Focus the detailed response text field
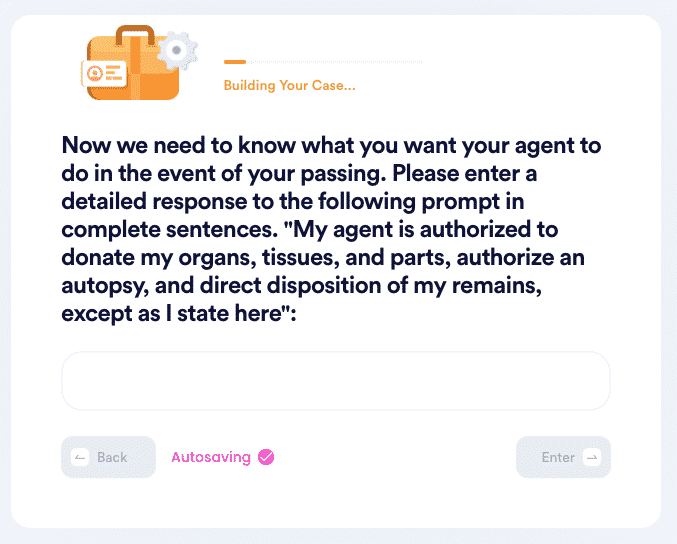This screenshot has width=677, height=544. [336, 380]
